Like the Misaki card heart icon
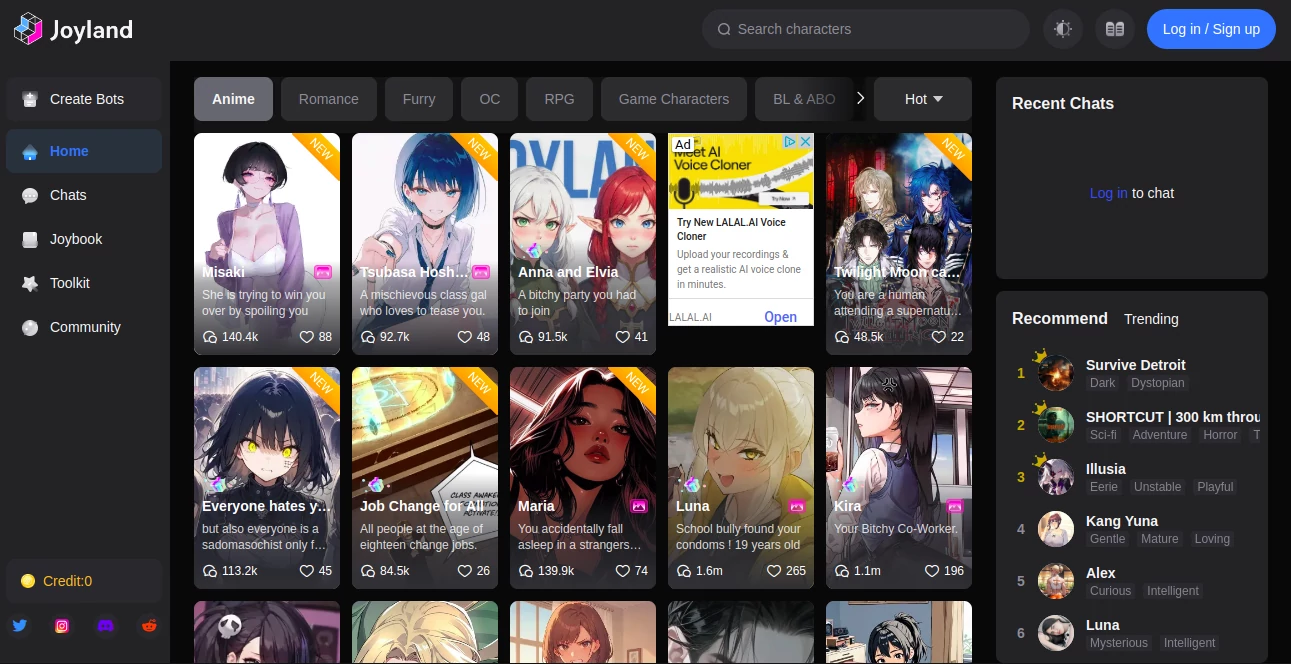 coord(307,337)
